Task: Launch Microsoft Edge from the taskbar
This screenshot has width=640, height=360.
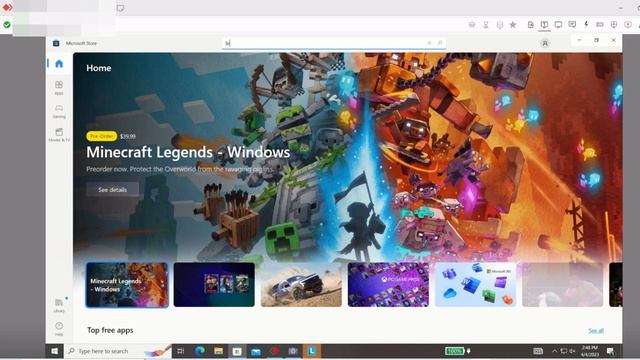Action: pos(200,351)
